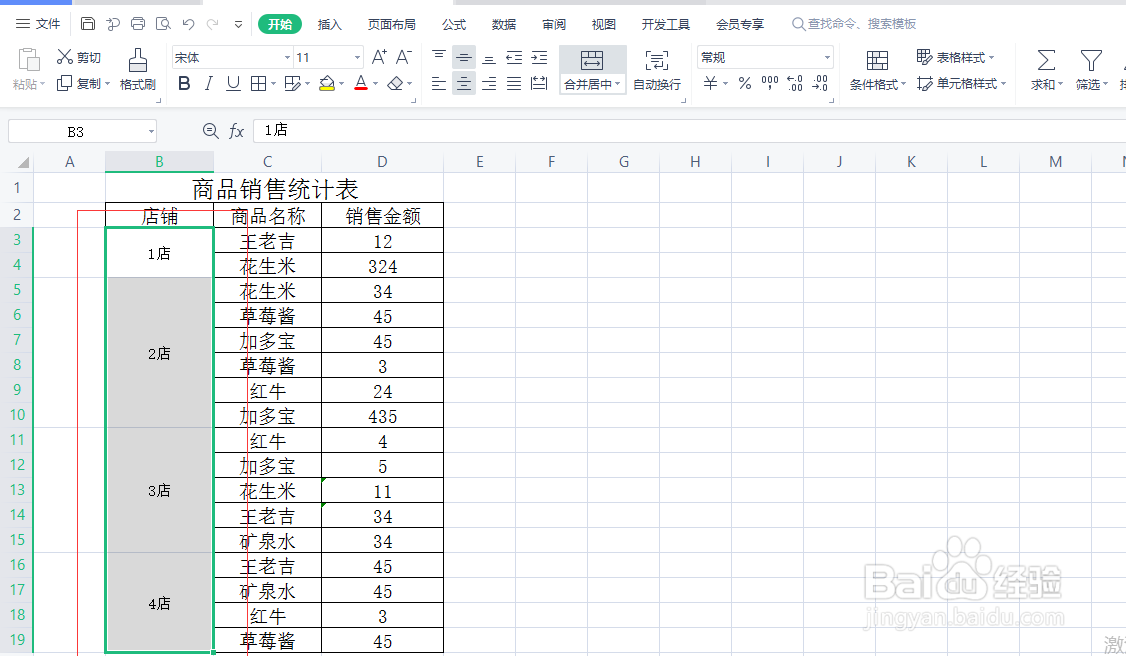Click the Select All corner triangle
1126x656 pixels.
coord(23,161)
